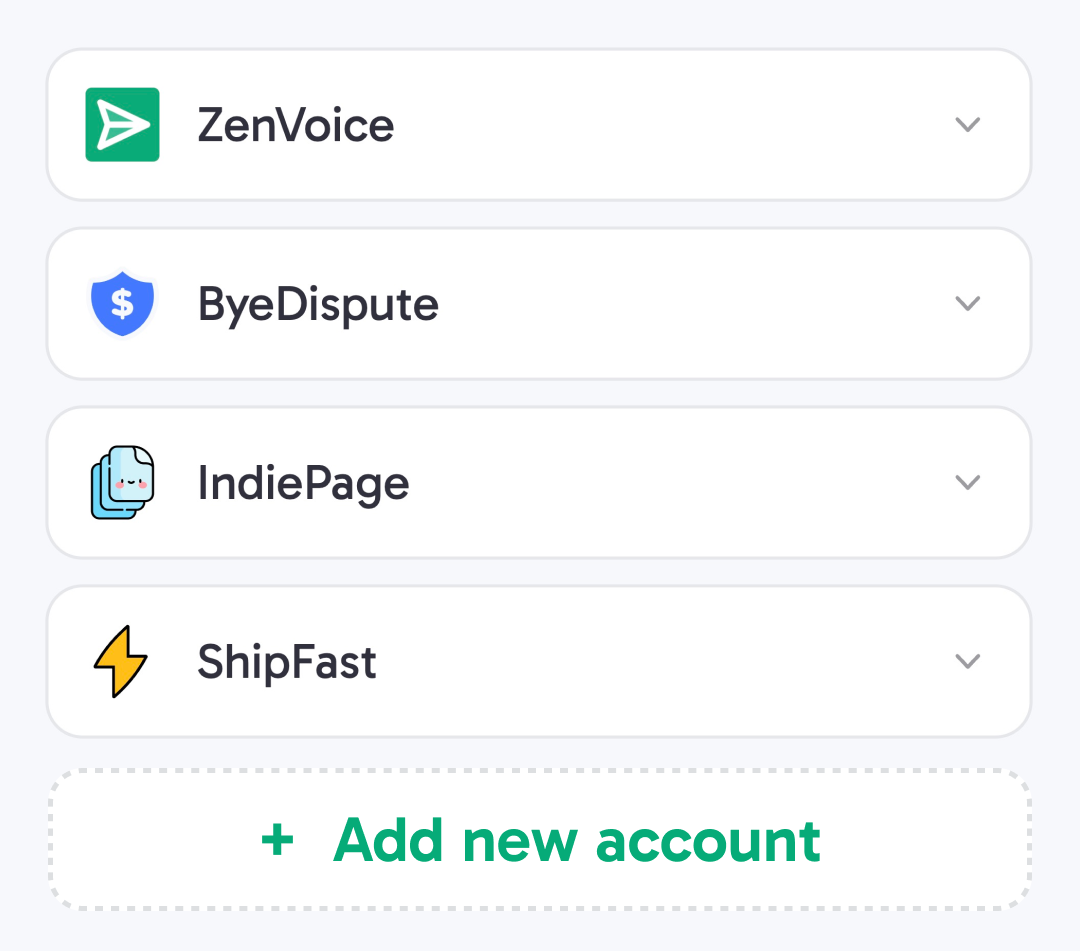The width and height of the screenshot is (1080, 951).
Task: Click the dotted-border add account area
Action: tap(540, 841)
